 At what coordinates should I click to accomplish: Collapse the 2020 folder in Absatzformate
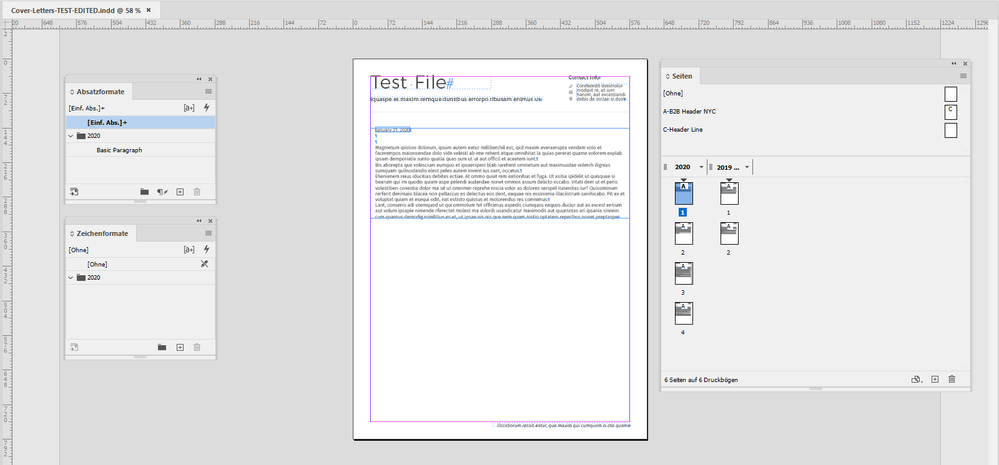pyautogui.click(x=71, y=136)
